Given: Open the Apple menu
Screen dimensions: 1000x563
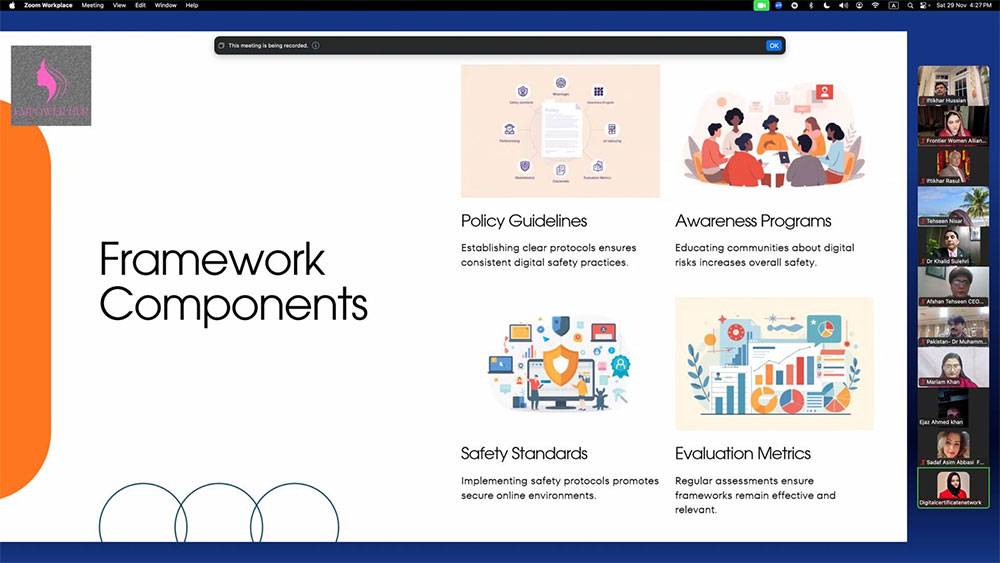Looking at the screenshot, I should click(x=12, y=5).
